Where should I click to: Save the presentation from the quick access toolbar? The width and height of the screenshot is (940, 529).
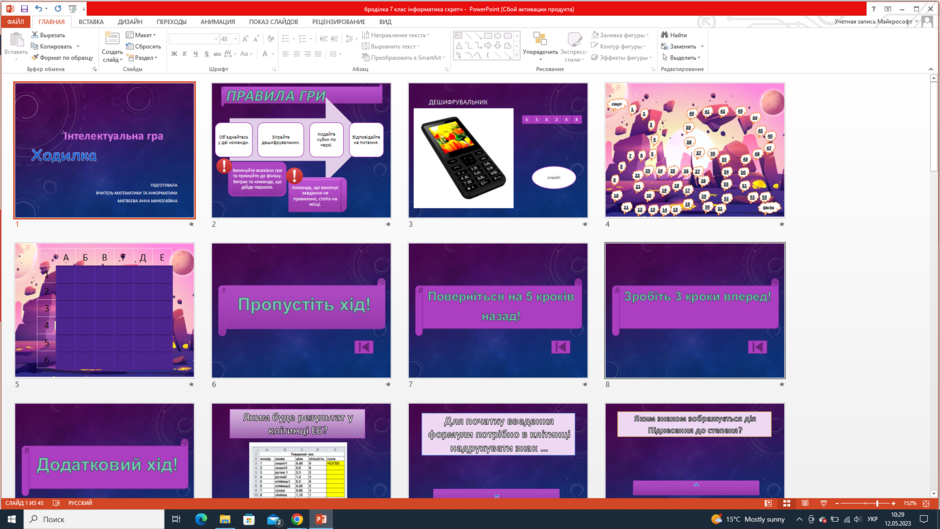[24, 9]
